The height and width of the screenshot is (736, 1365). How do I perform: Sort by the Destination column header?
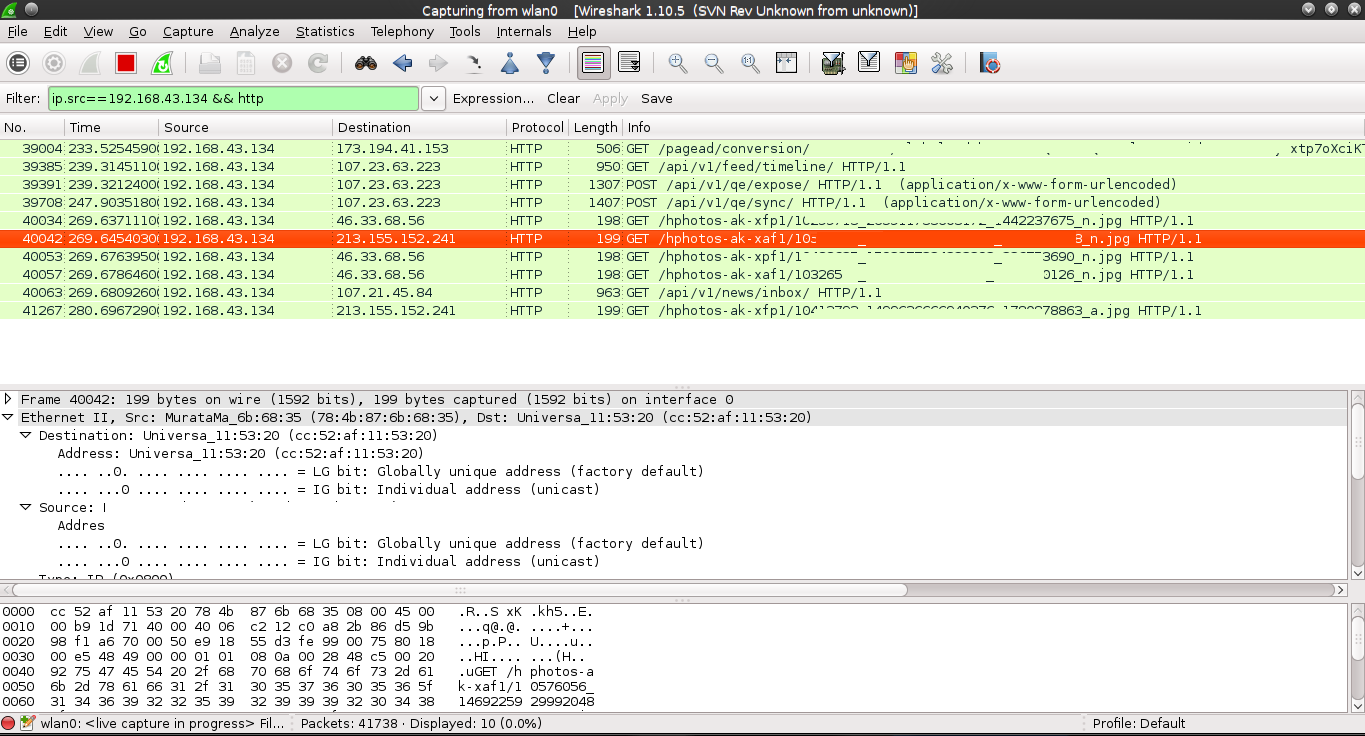coord(419,127)
